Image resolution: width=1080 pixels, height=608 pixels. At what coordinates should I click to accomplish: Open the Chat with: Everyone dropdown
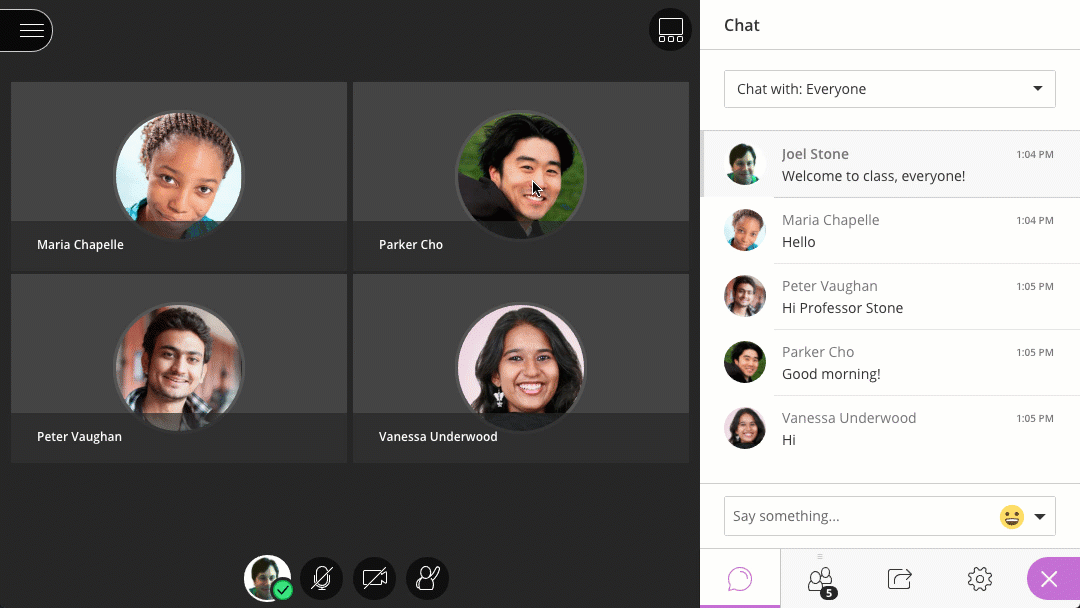pyautogui.click(x=889, y=89)
